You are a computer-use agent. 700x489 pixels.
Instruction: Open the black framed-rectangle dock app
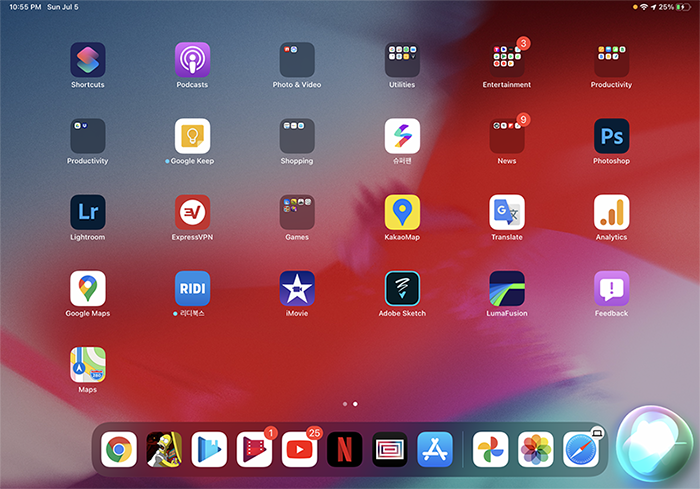point(389,449)
